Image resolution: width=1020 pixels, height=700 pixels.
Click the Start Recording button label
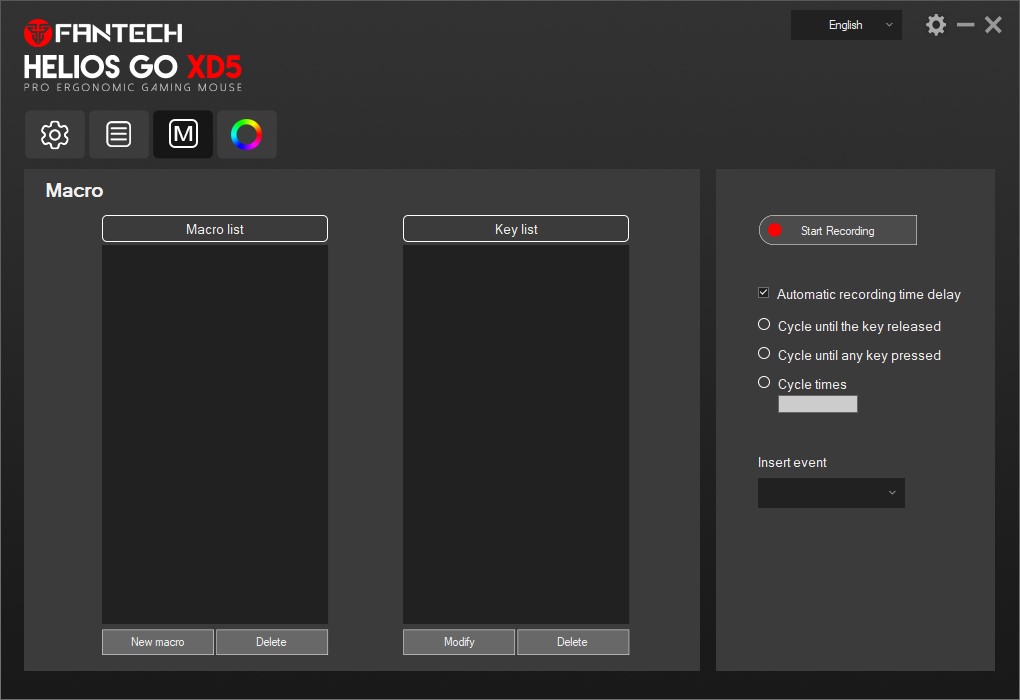tap(838, 231)
